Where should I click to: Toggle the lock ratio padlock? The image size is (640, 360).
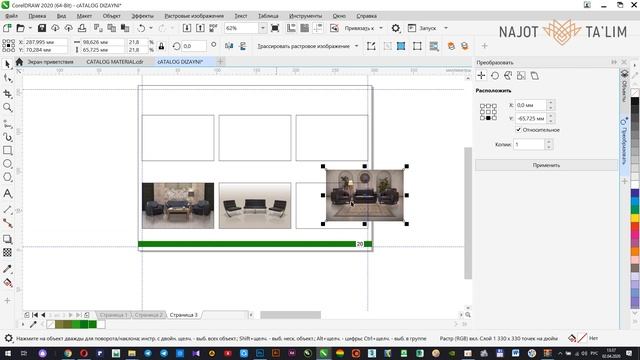161,46
